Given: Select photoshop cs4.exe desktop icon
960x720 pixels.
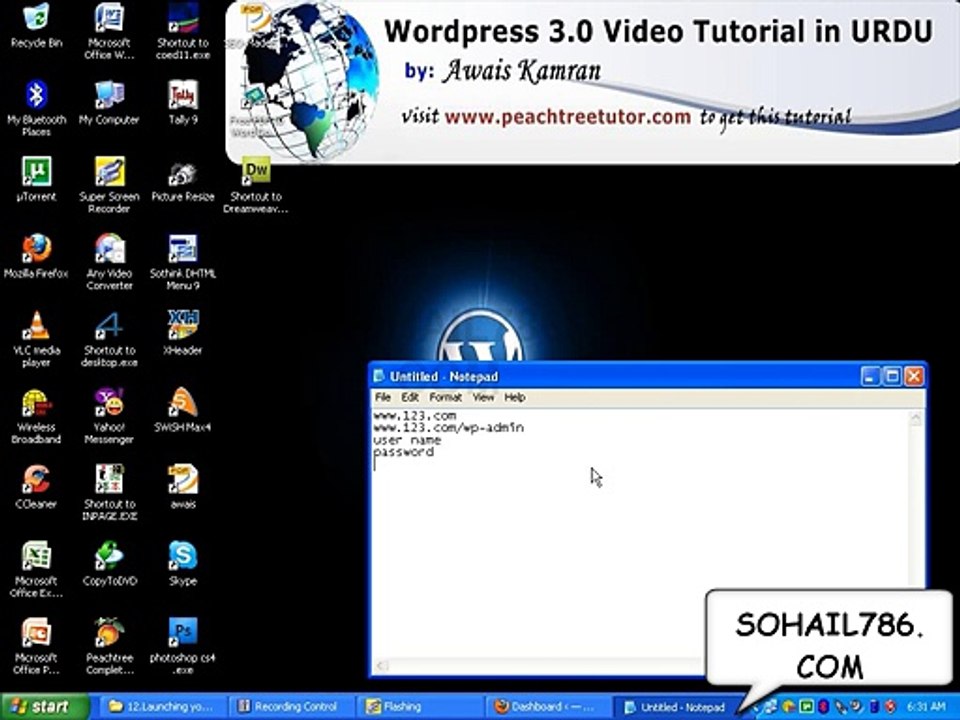Looking at the screenshot, I should 182,645.
